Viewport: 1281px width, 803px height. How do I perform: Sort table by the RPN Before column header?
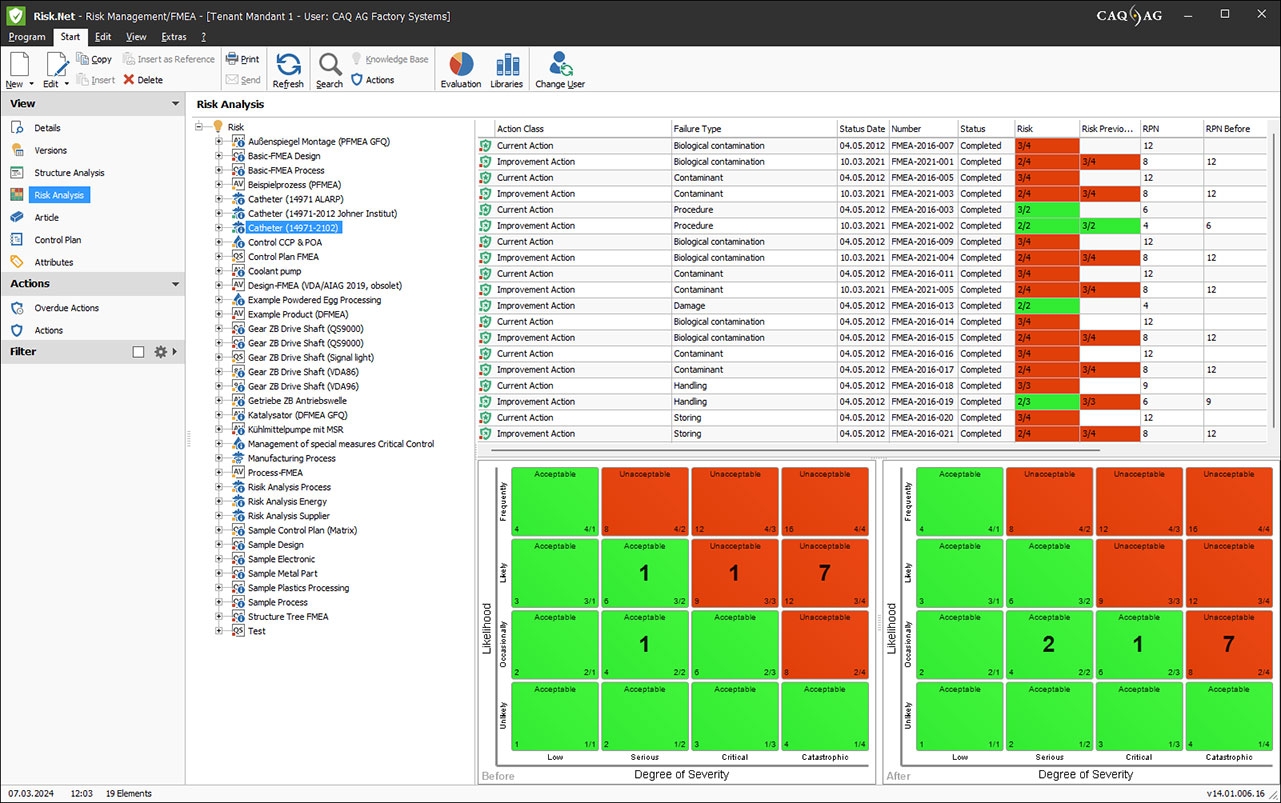click(x=1234, y=129)
